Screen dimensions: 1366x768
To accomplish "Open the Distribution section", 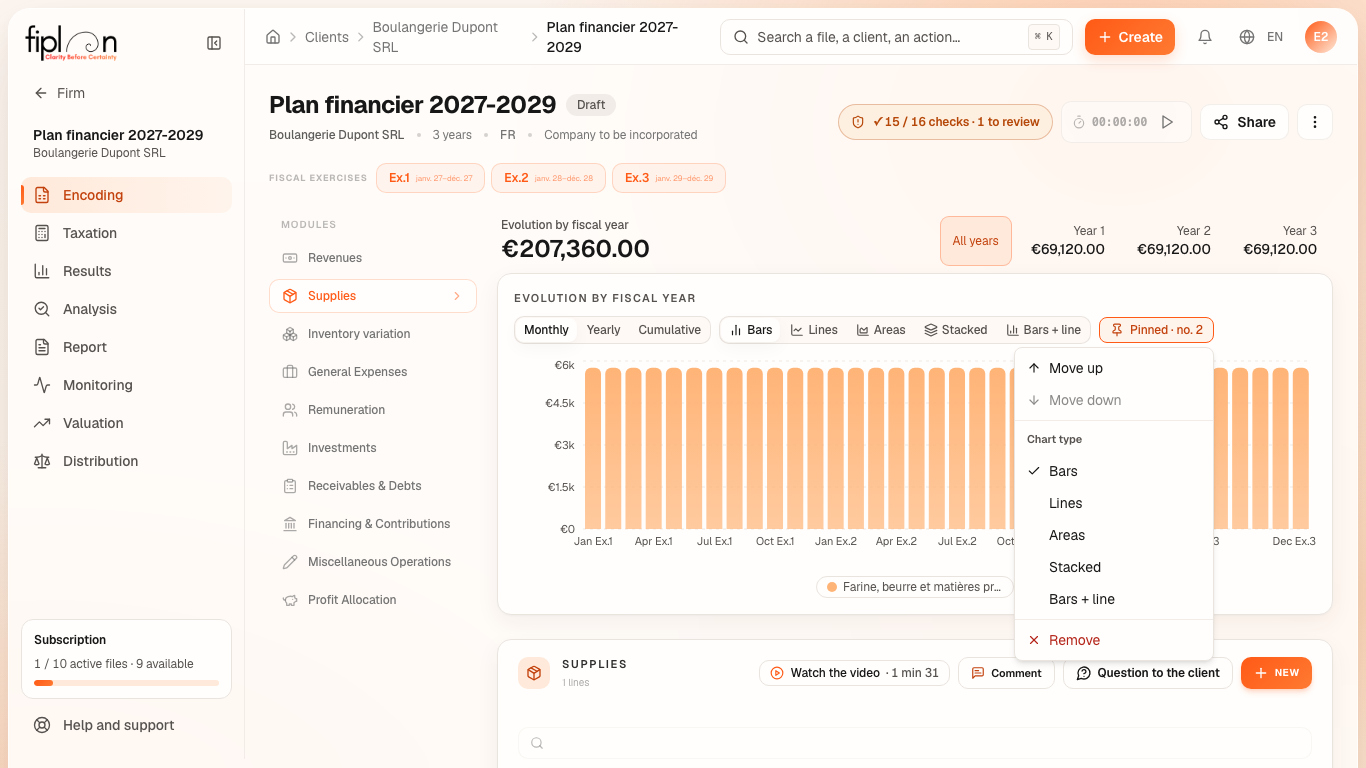I will click(x=126, y=461).
